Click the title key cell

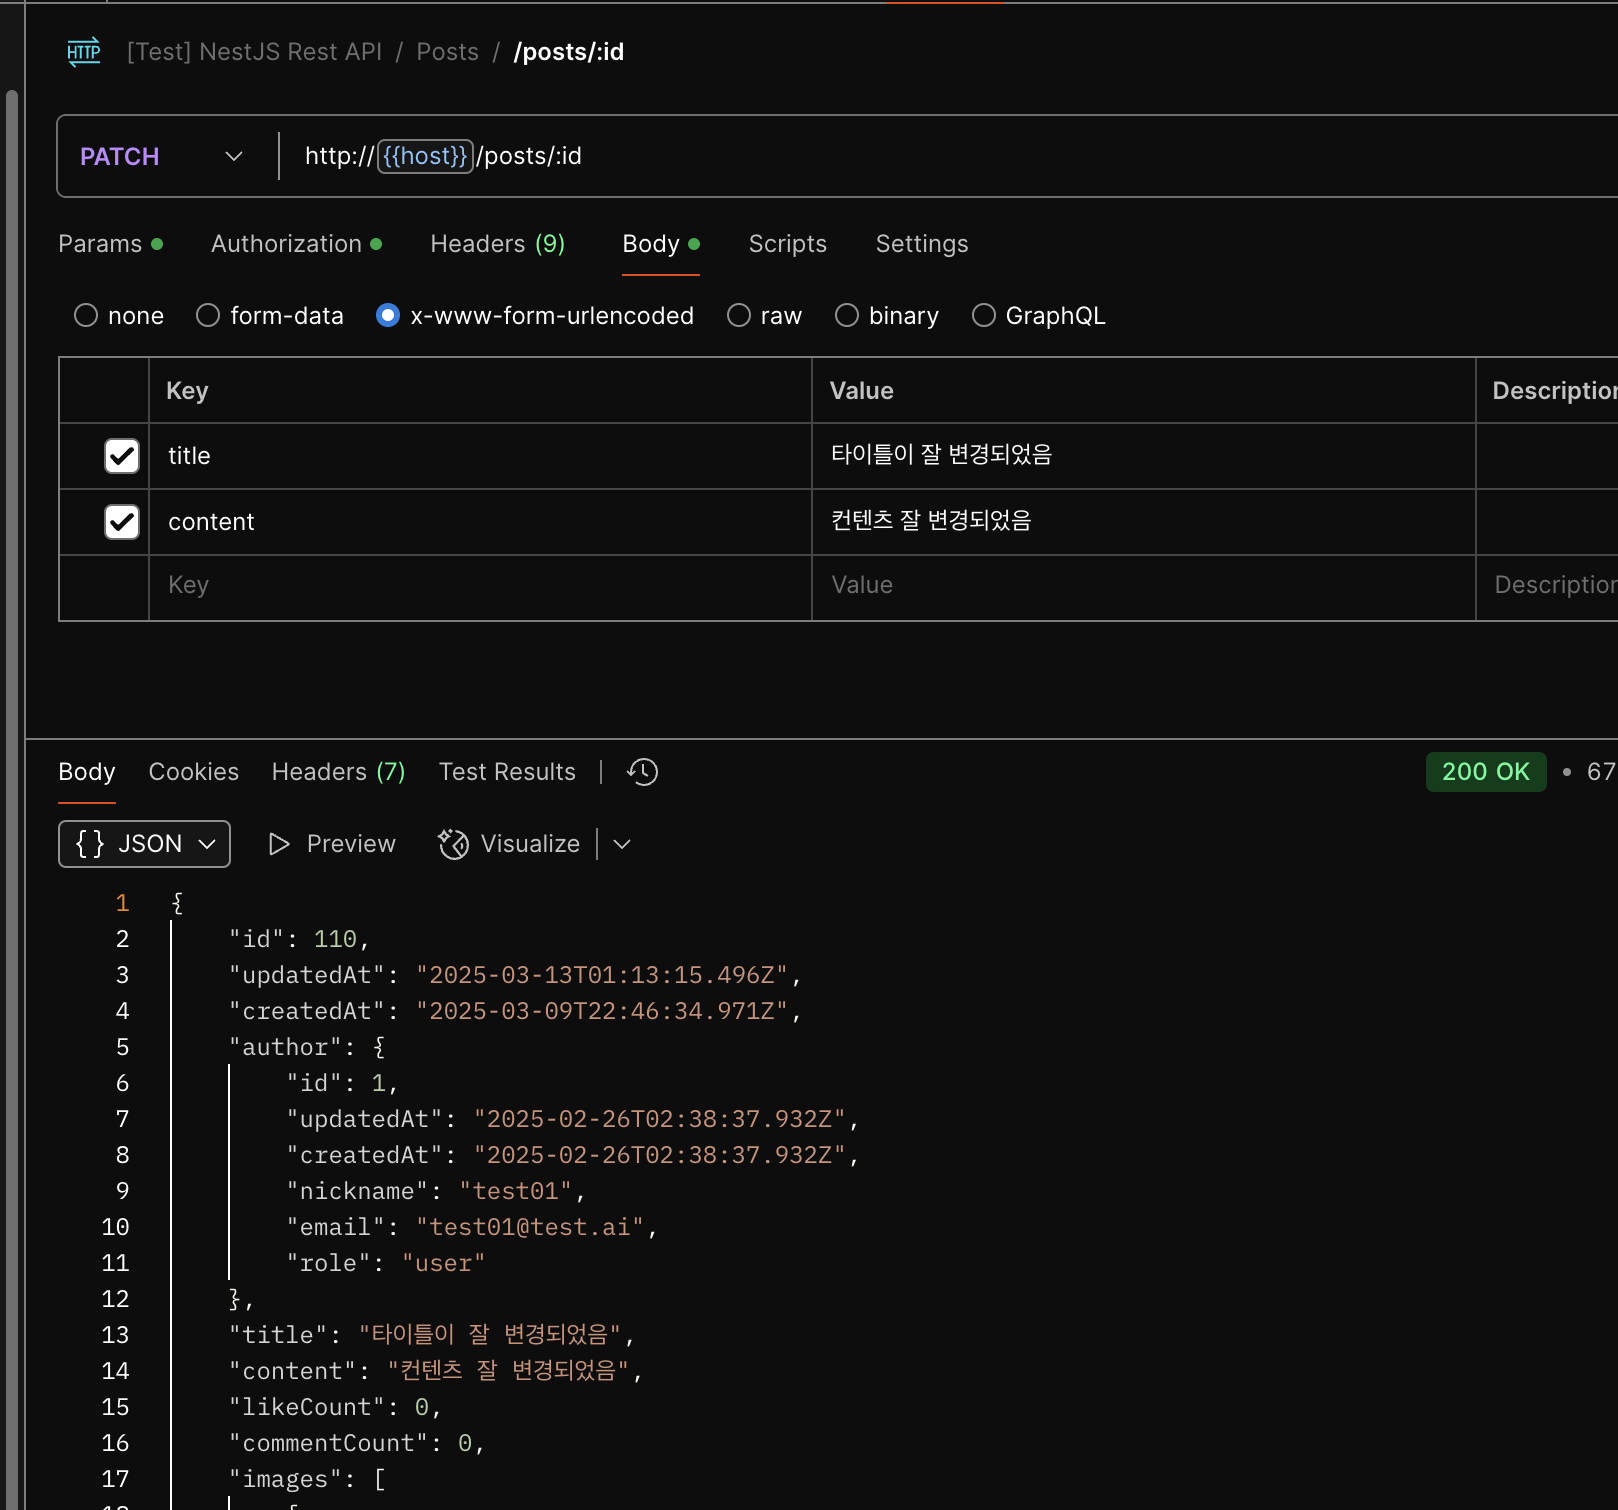click(x=480, y=456)
